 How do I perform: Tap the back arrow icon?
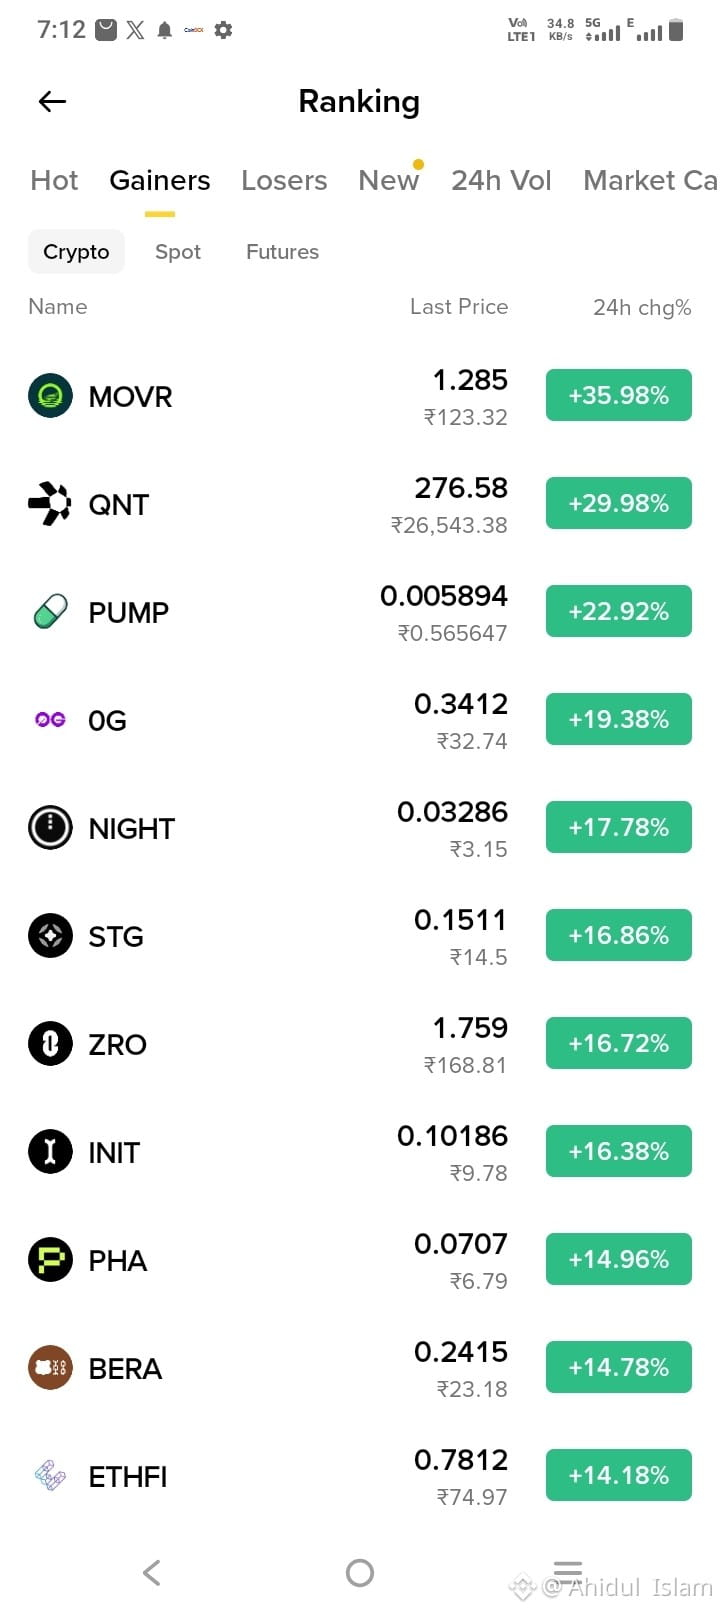click(52, 101)
